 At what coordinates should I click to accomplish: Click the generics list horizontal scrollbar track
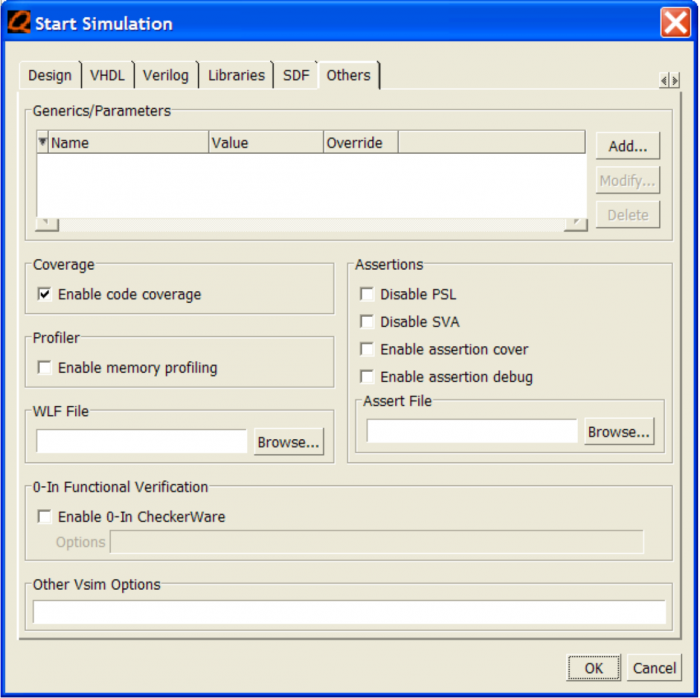point(311,224)
